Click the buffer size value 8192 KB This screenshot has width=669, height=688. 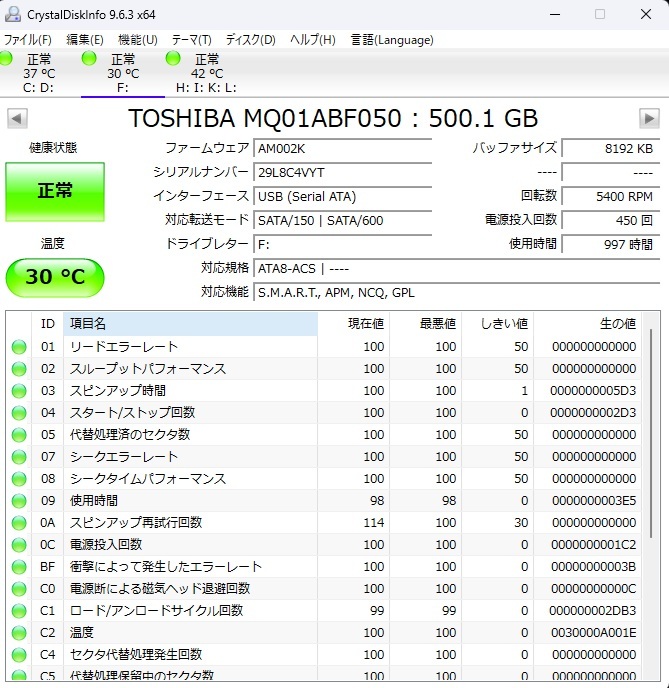tap(611, 148)
